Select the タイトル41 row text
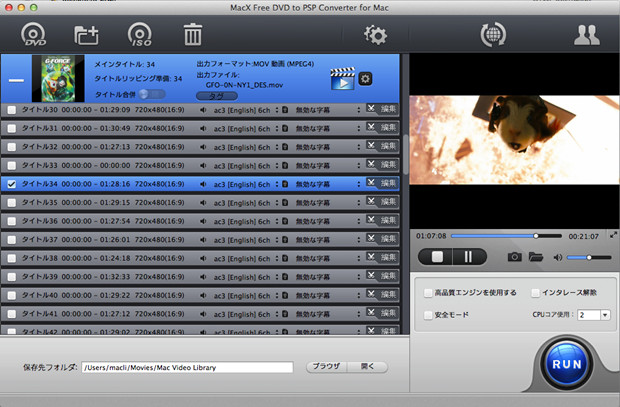This screenshot has width=620, height=407. [103, 314]
